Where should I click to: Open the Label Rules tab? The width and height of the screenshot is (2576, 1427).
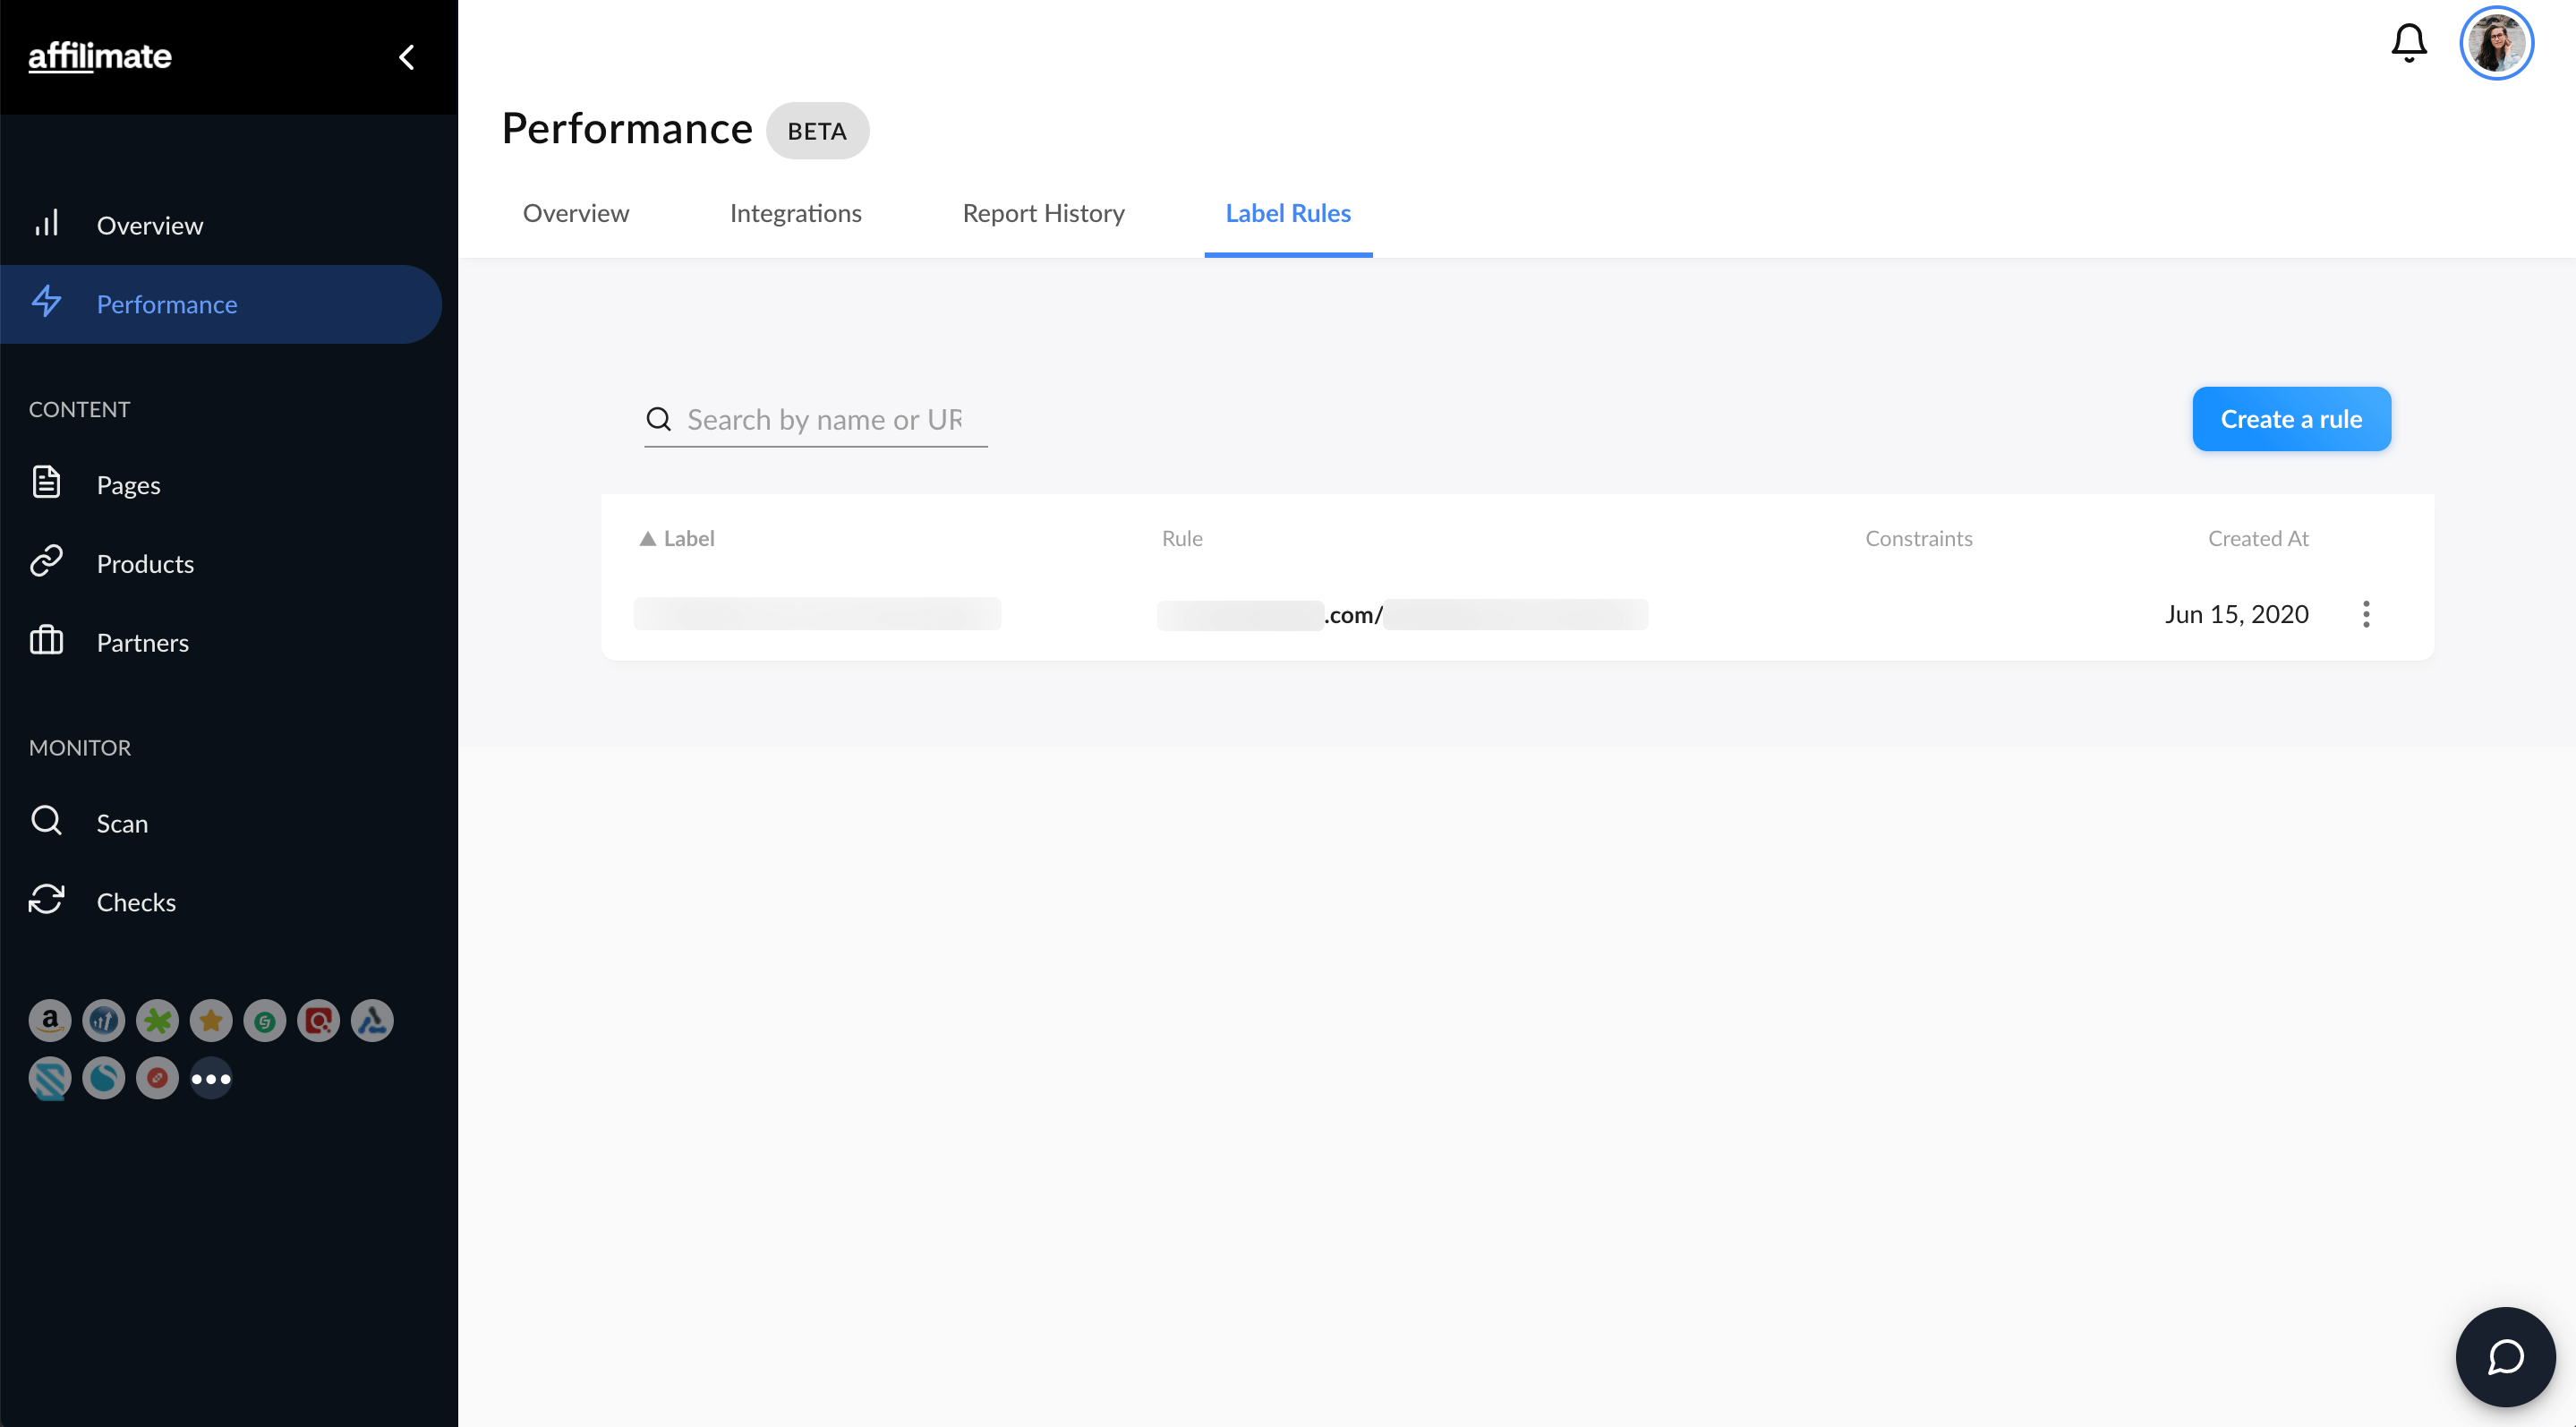coord(1288,211)
